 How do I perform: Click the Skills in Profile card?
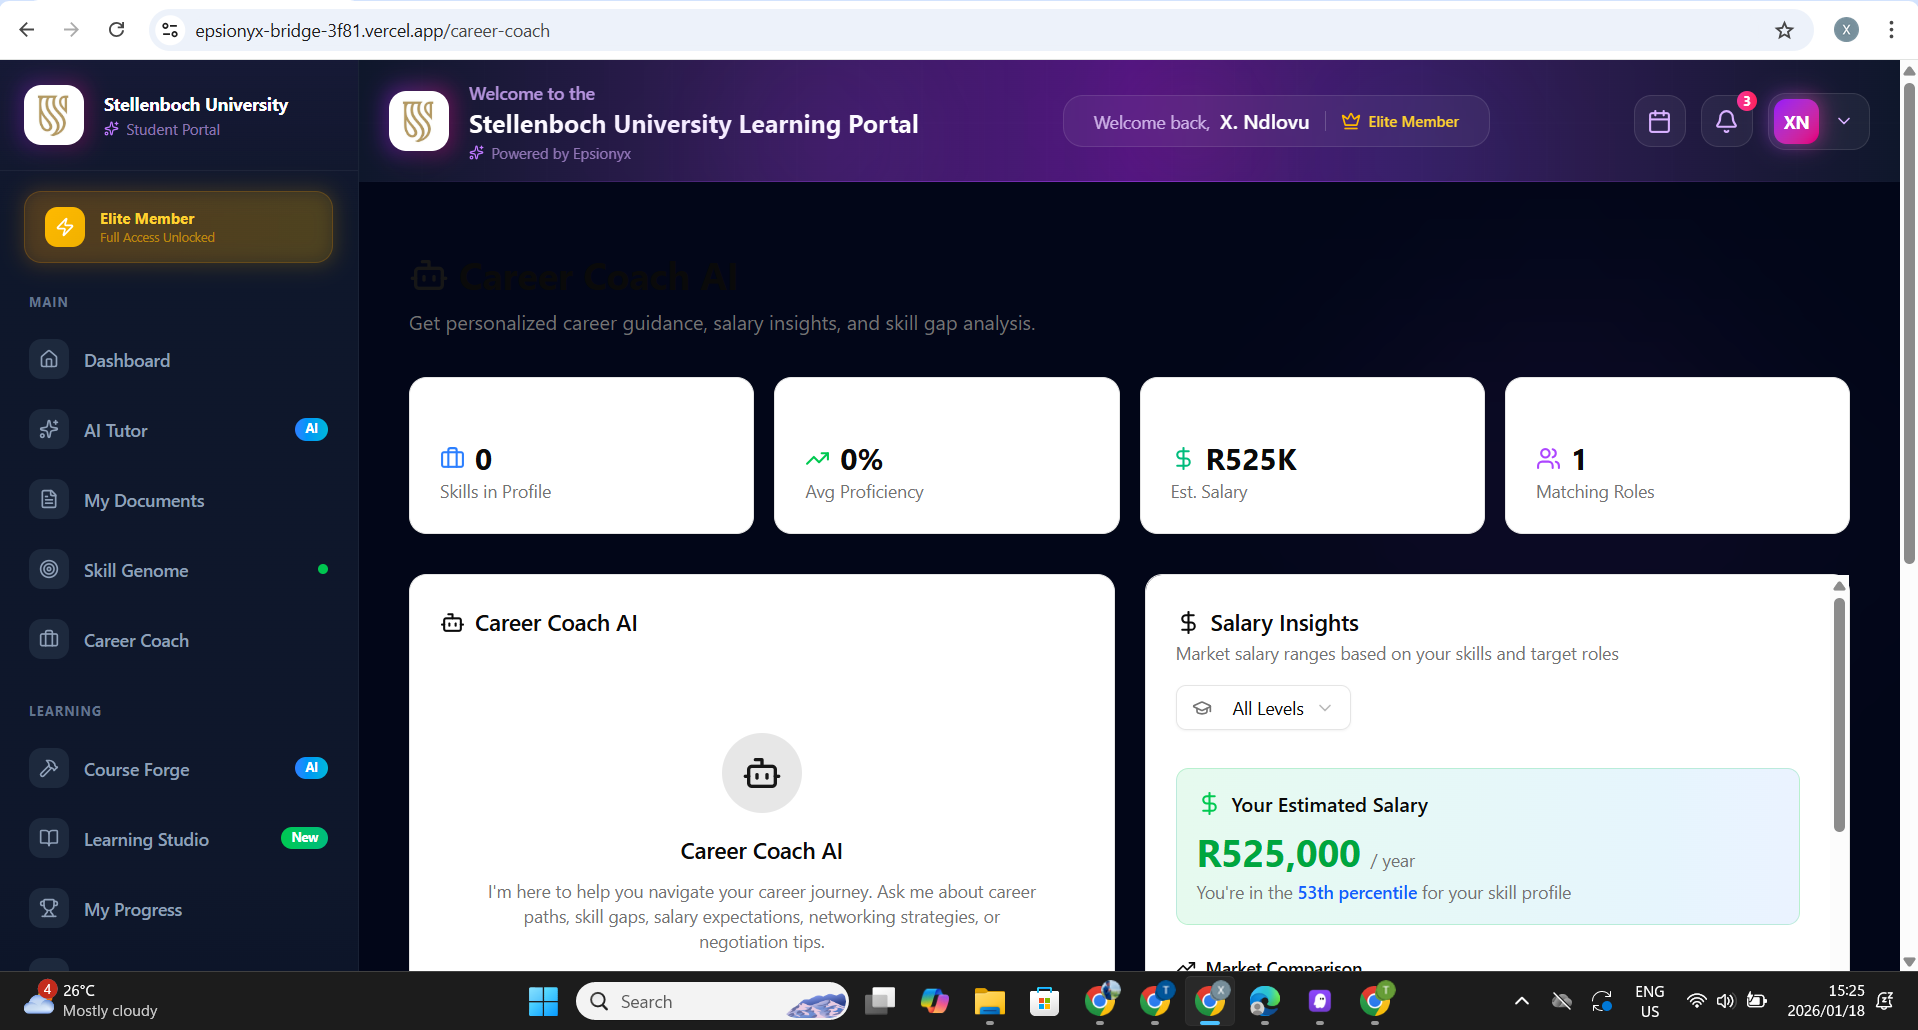(x=581, y=455)
